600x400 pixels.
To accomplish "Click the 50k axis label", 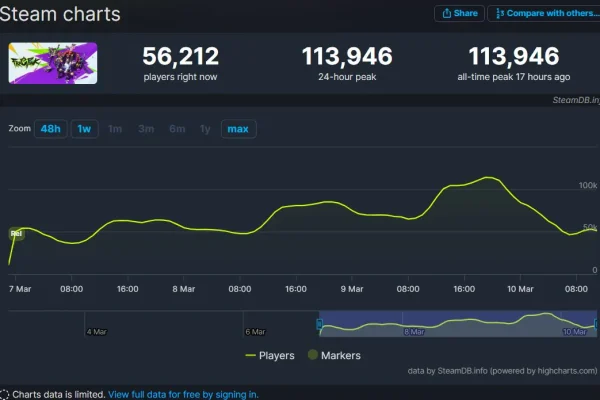I will (590, 227).
